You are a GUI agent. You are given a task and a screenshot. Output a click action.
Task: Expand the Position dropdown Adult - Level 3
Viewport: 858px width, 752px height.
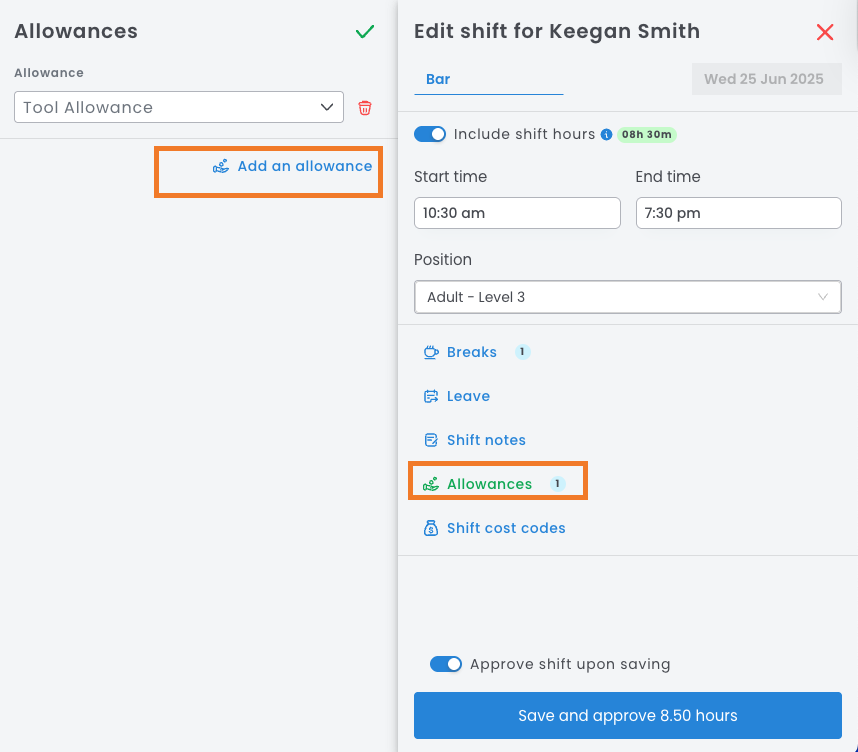click(627, 297)
